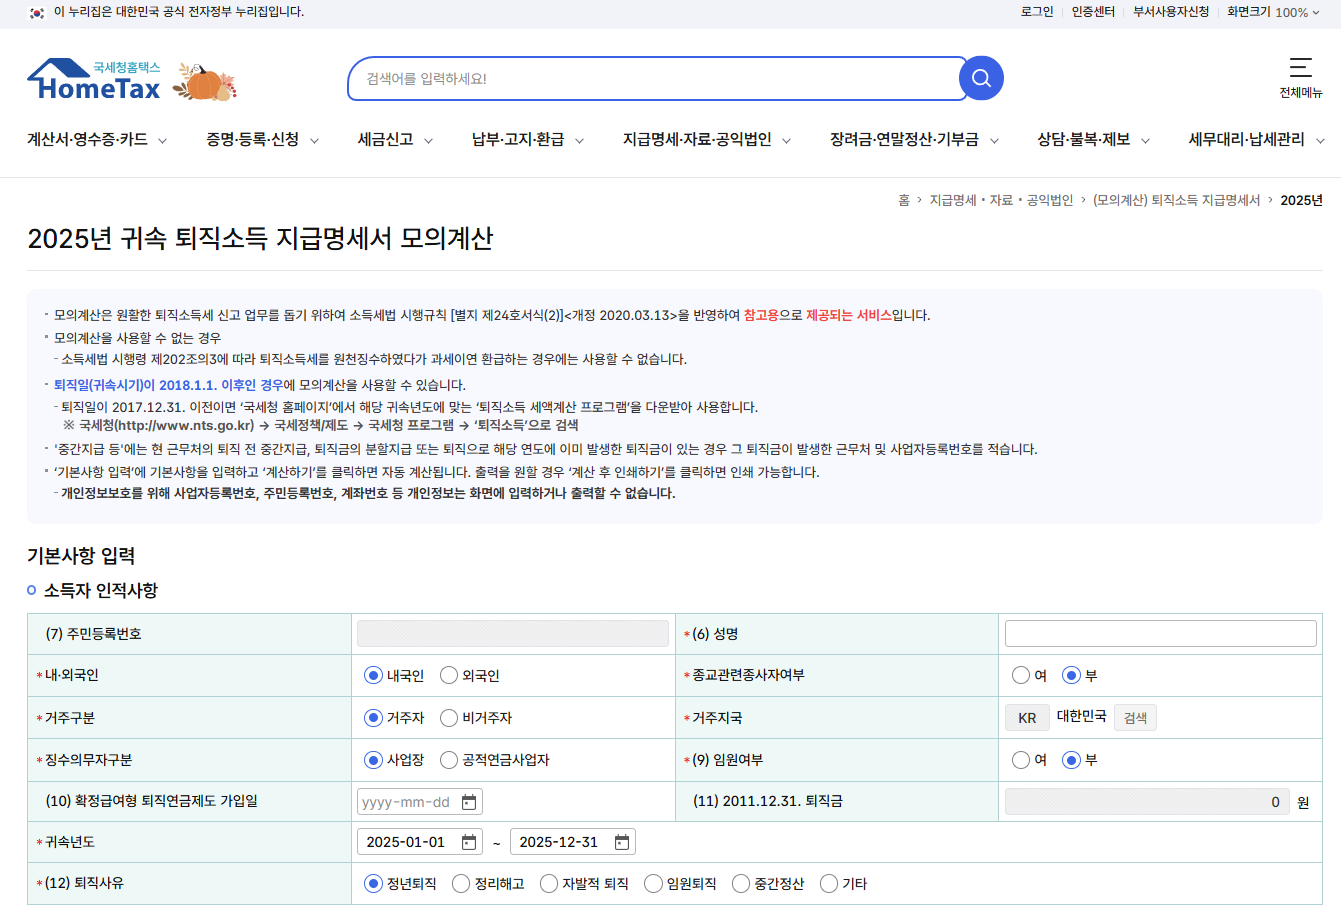Open the calendar for 귀속년도 end date
1341x908 pixels.
coord(622,841)
